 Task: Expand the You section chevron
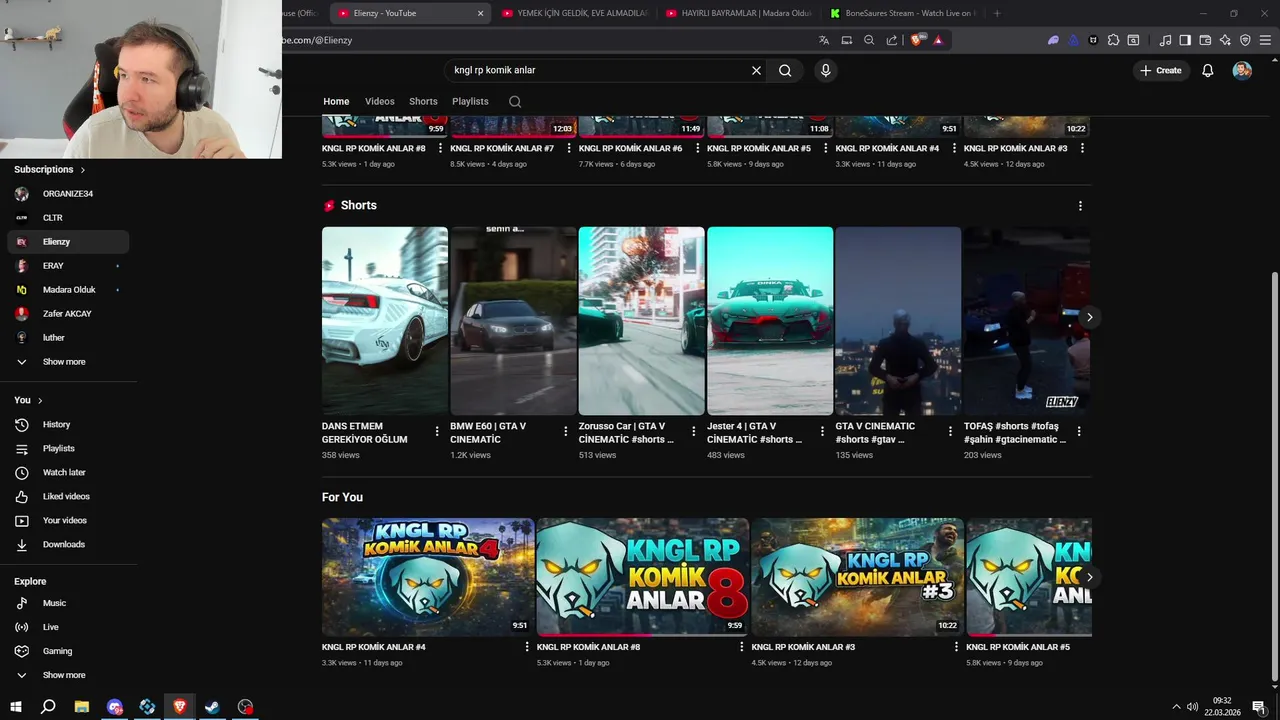[40, 401]
